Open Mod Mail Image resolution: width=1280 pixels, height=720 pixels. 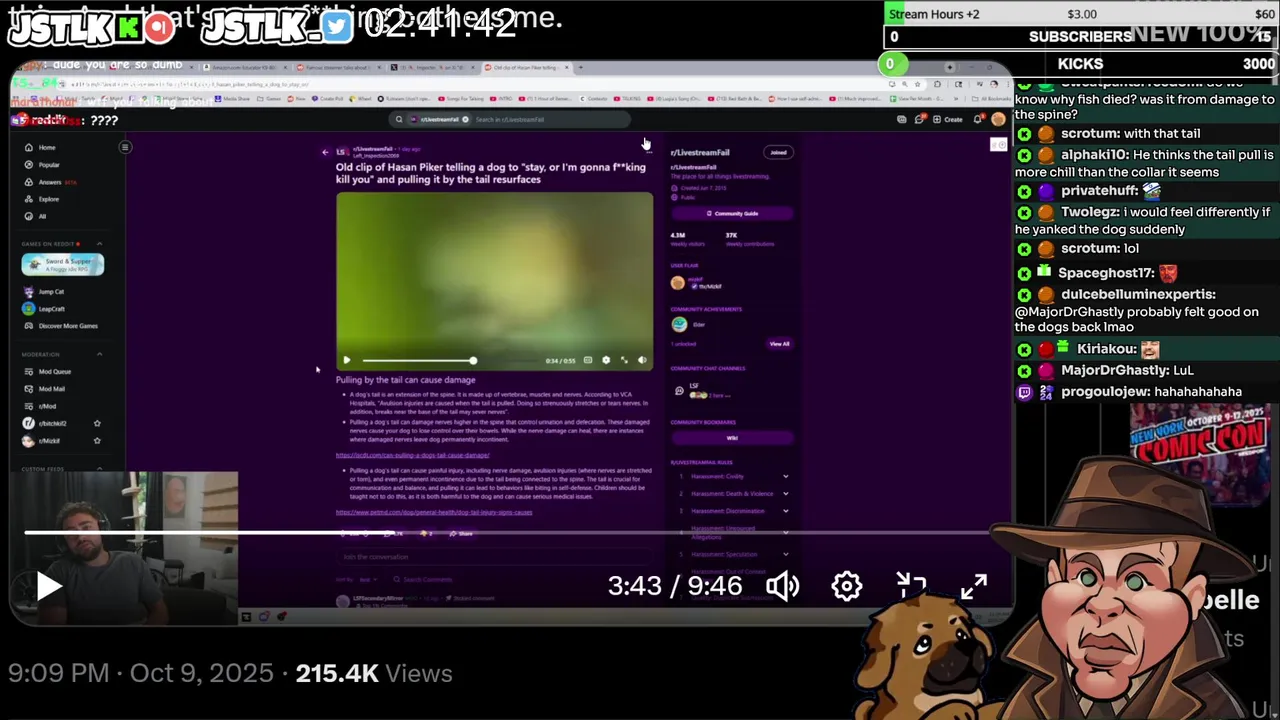(44, 389)
